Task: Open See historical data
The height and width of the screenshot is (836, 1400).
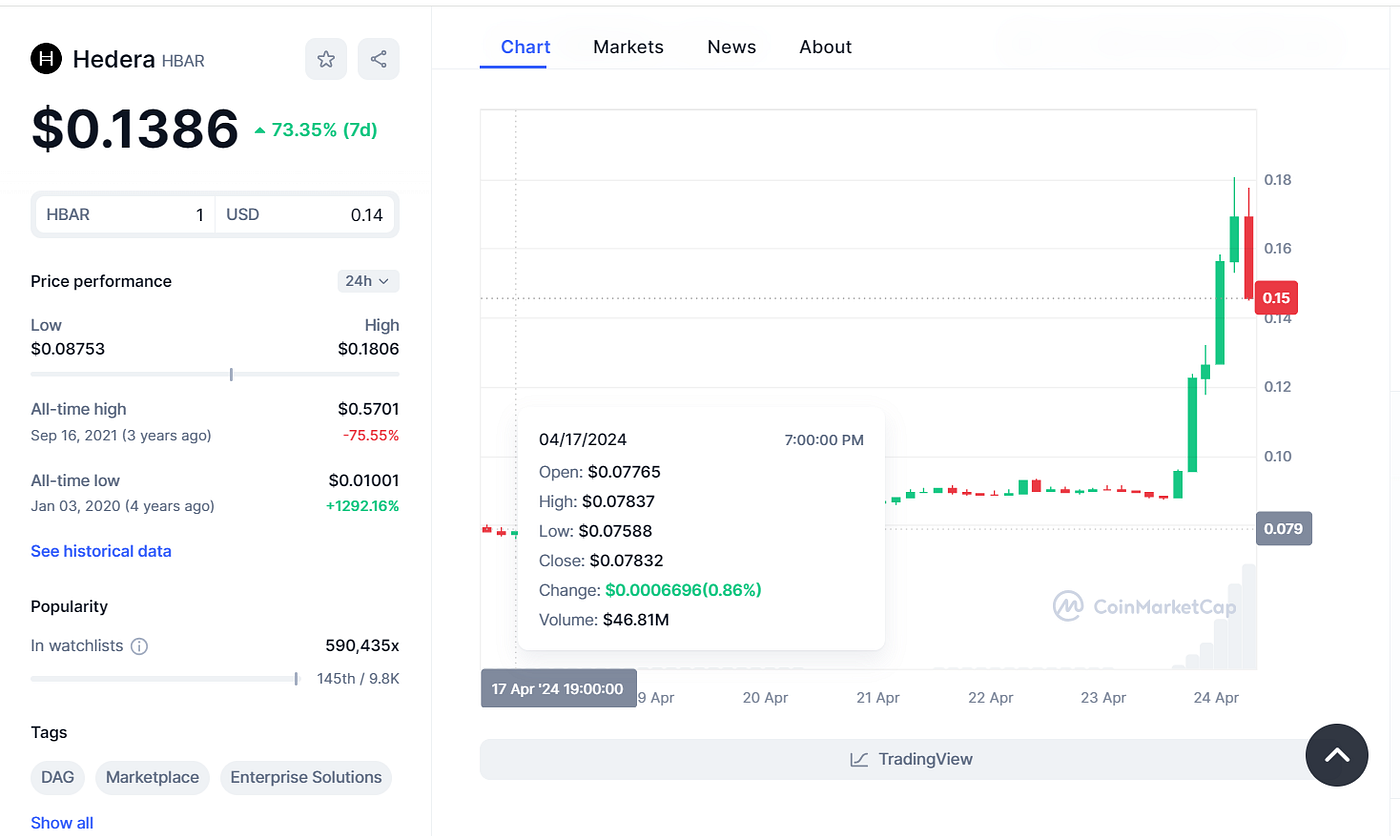Action: click(x=101, y=551)
